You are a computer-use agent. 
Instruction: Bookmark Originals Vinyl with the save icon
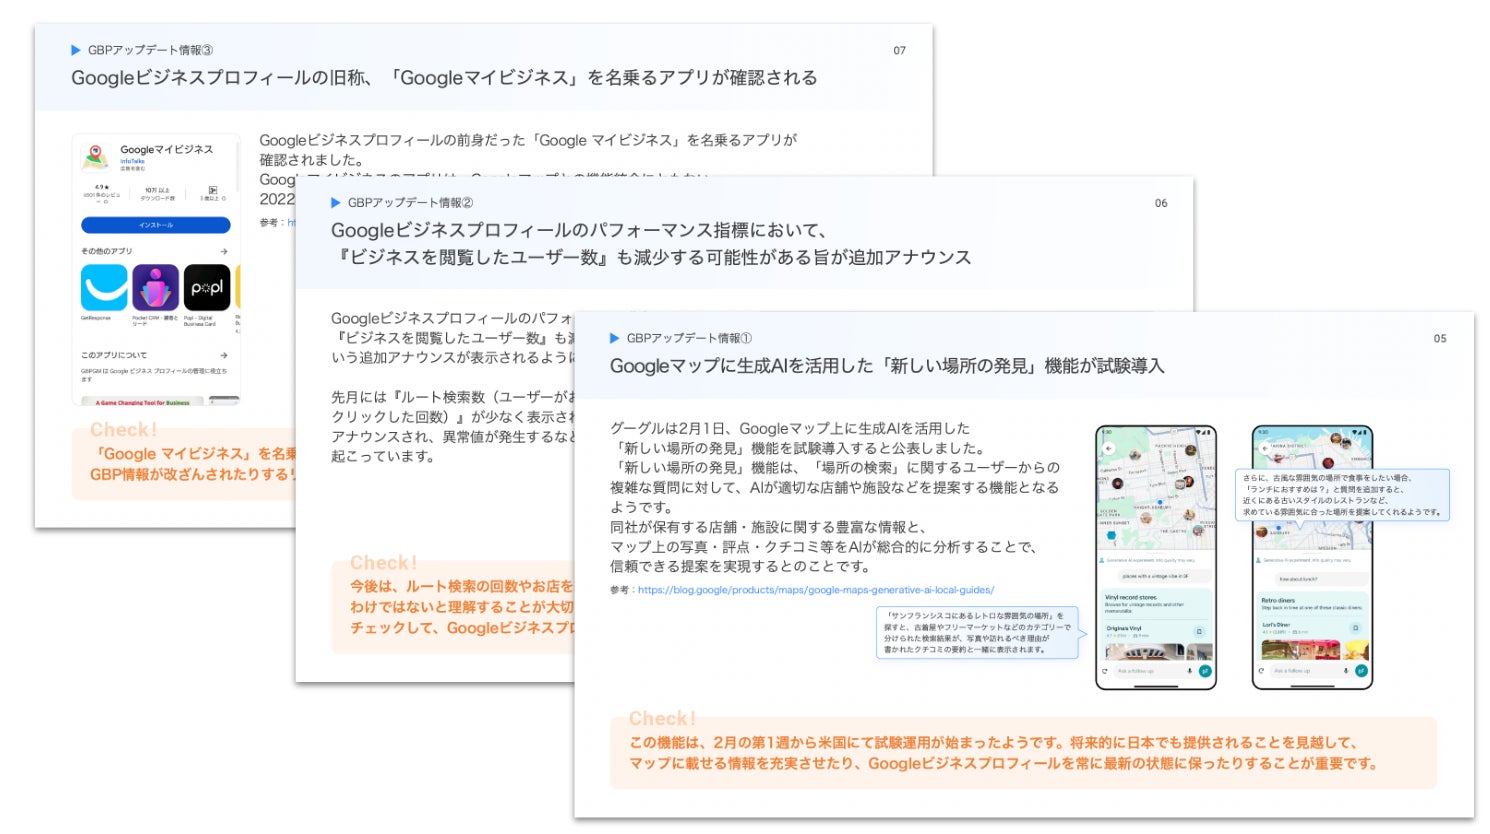click(x=1199, y=631)
